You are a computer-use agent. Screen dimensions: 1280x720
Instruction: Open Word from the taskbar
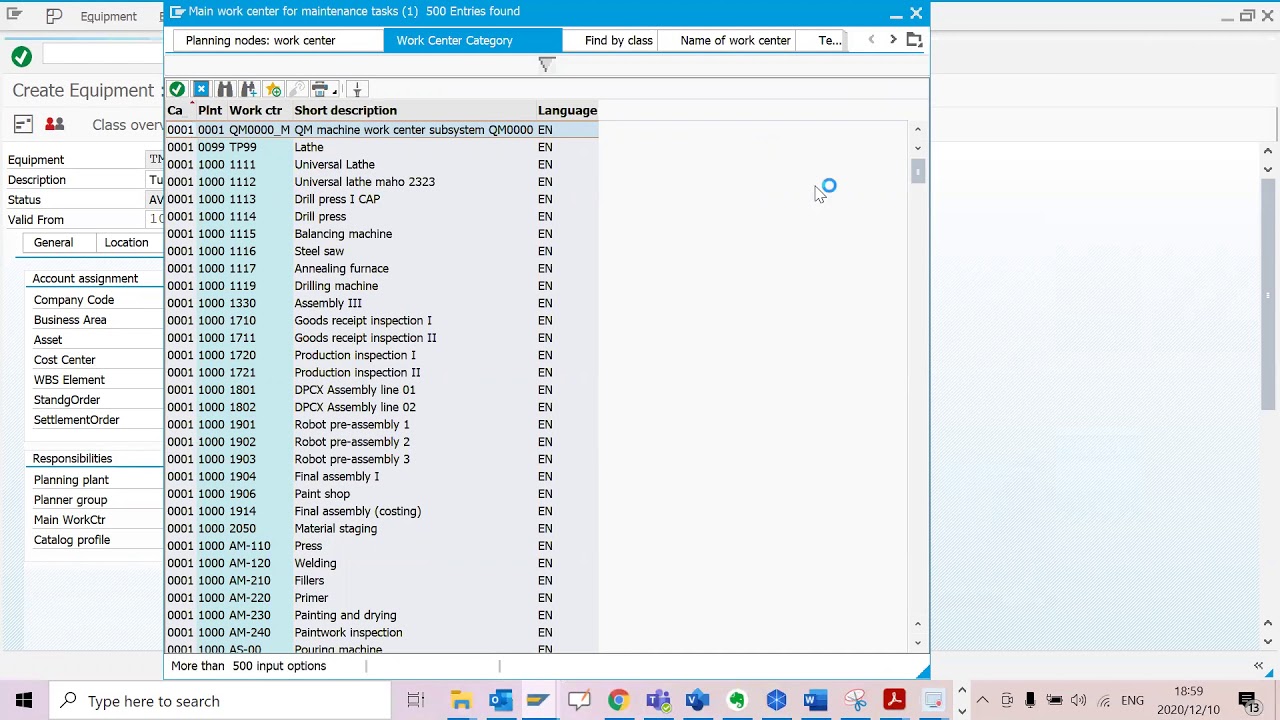tap(815, 701)
